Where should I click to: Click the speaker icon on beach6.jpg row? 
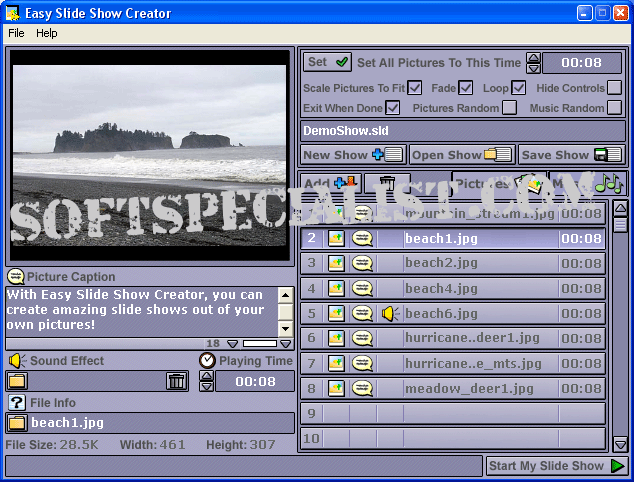(389, 313)
